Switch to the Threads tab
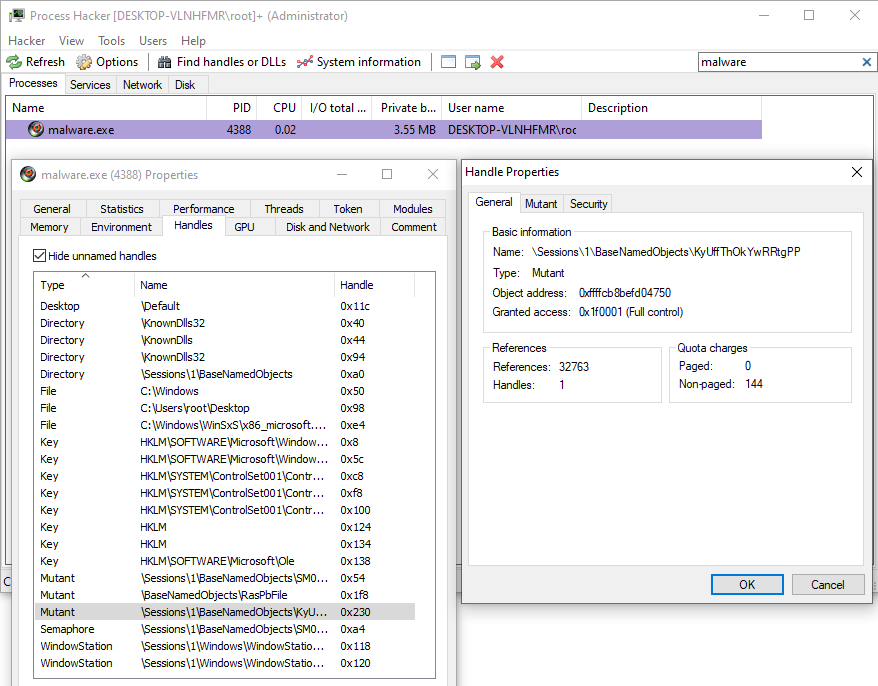878x686 pixels. pyautogui.click(x=284, y=209)
